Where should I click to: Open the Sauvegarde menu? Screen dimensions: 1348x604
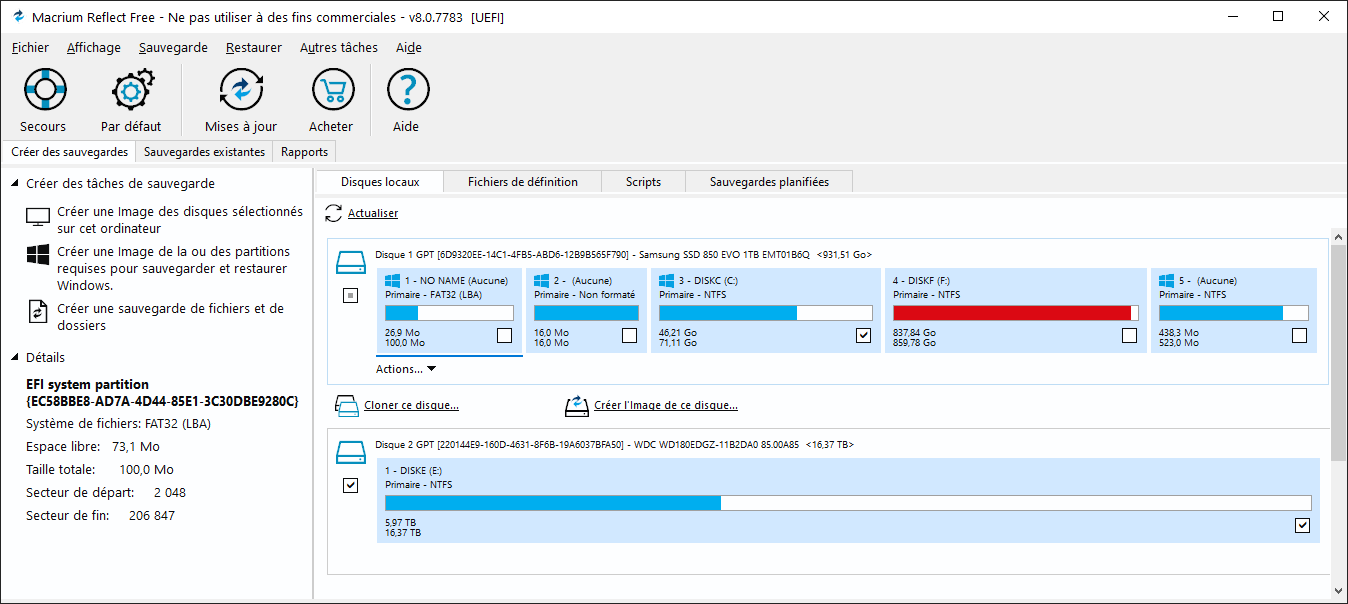pyautogui.click(x=173, y=47)
